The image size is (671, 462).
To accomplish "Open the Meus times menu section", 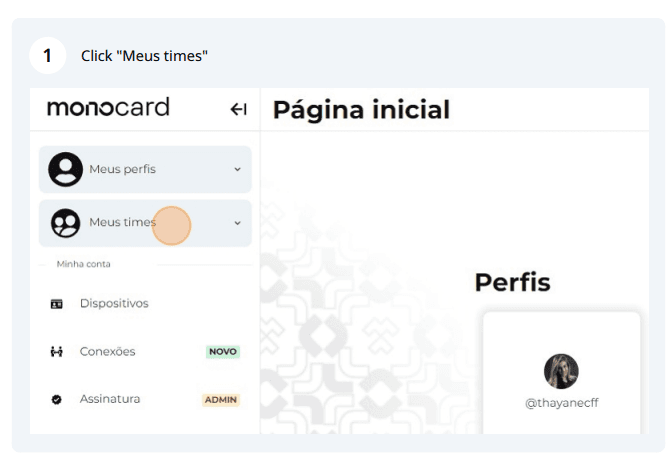I will 145,223.
